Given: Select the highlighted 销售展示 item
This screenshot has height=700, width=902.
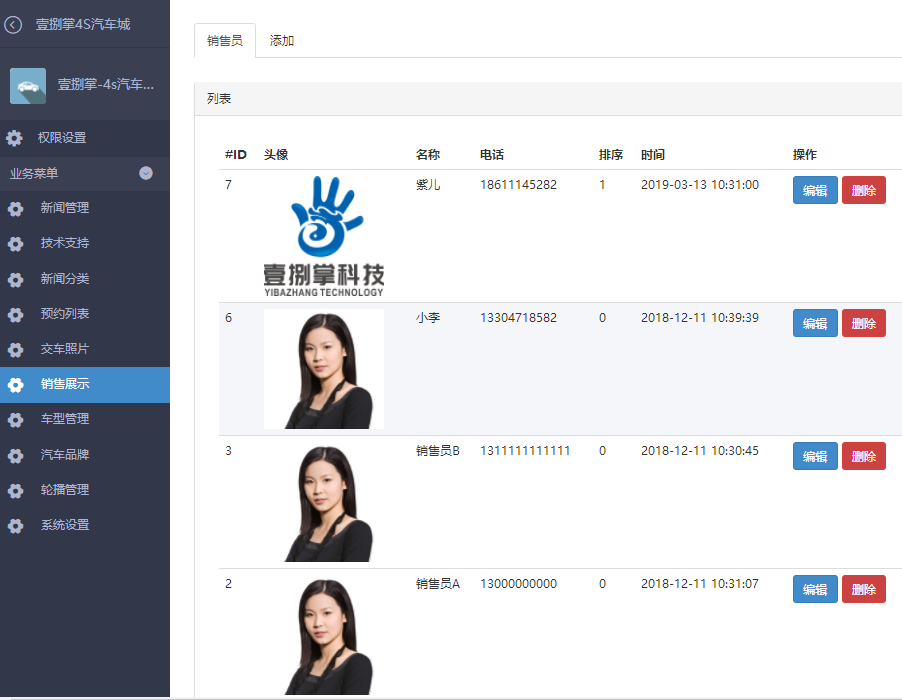Looking at the screenshot, I should point(85,384).
